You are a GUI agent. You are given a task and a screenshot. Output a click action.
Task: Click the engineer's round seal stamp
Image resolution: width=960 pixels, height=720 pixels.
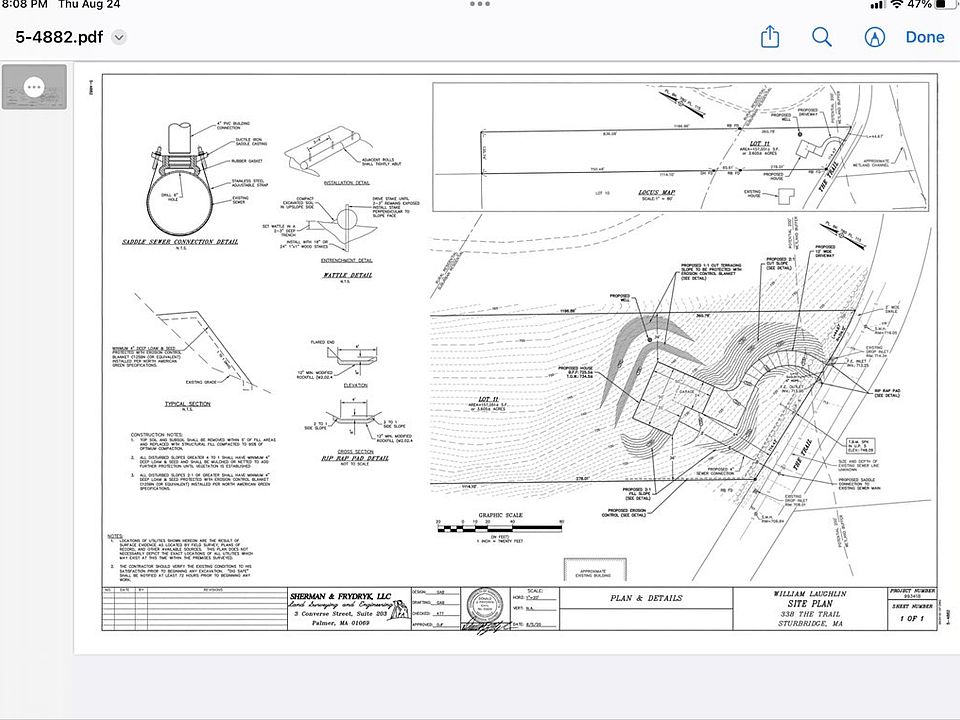[x=485, y=606]
